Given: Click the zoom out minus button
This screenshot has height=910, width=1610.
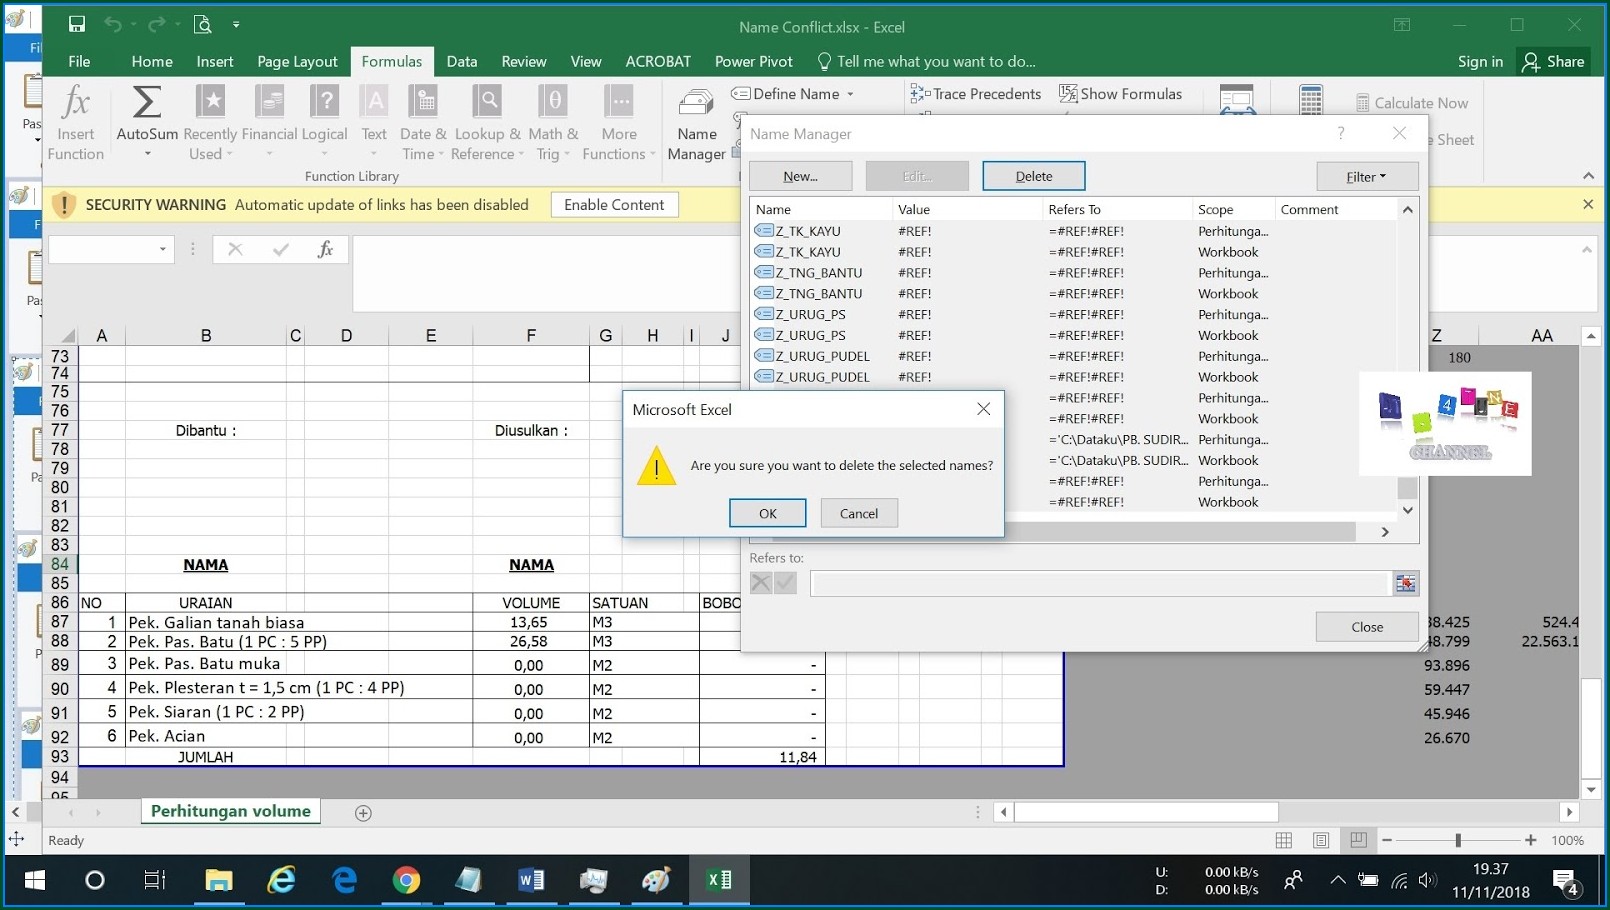Looking at the screenshot, I should 1387,840.
